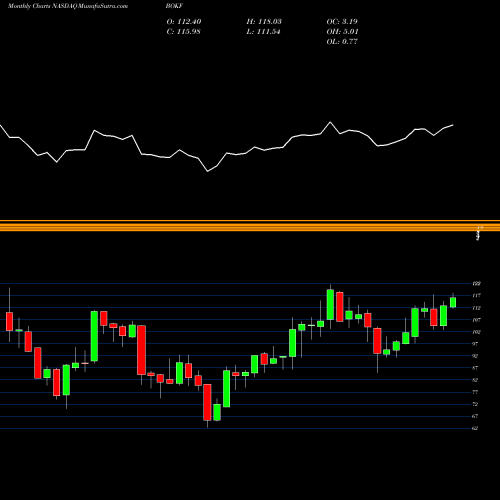Click the 122 price axis label

[x=476, y=284]
